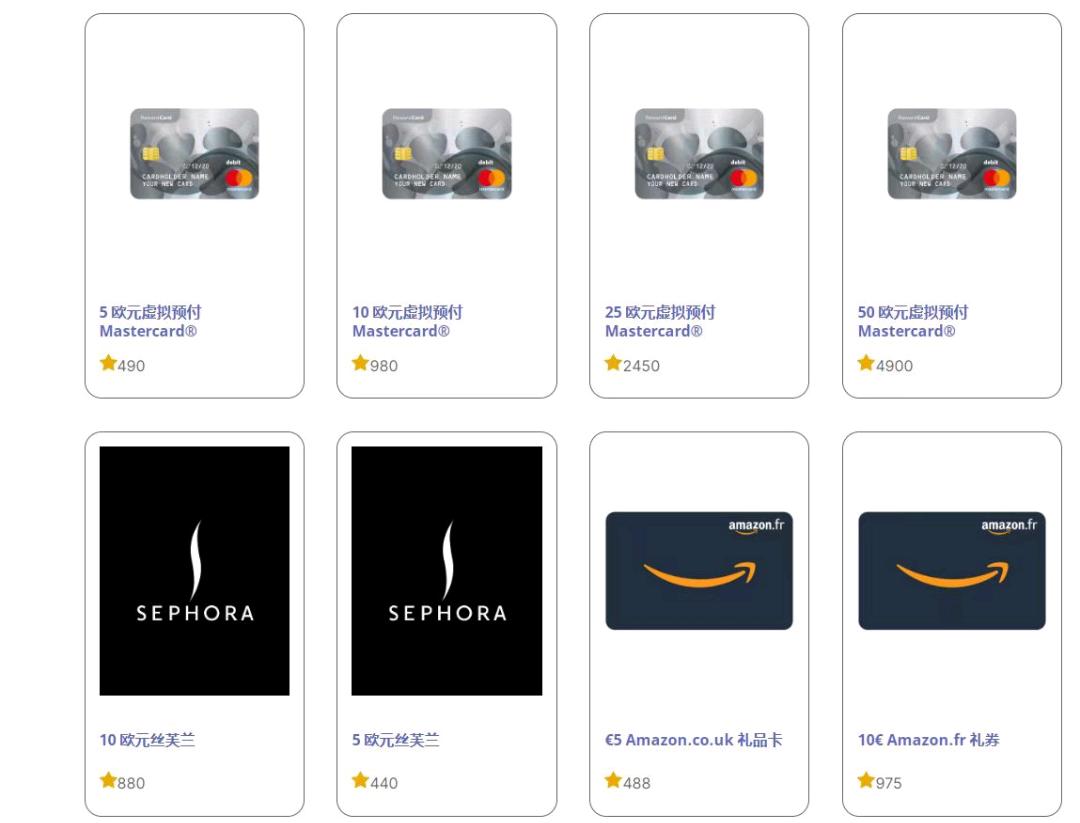Image resolution: width=1080 pixels, height=823 pixels.
Task: Open the 5 欧元丝芙兰 Sephora logo image
Action: pyautogui.click(x=447, y=571)
